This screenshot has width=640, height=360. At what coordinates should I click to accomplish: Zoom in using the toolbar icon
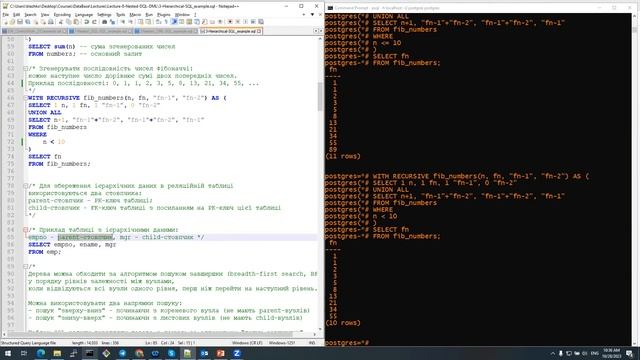[x=122, y=22]
